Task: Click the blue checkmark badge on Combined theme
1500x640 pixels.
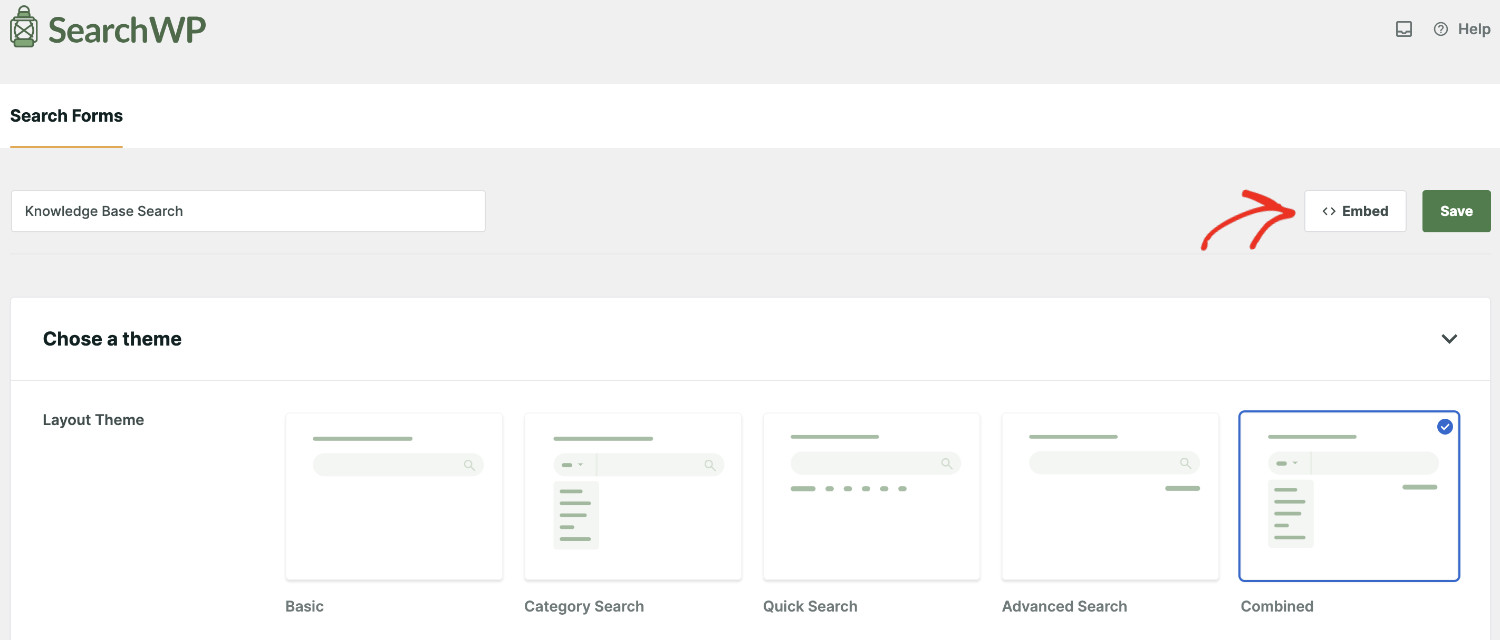Action: [x=1444, y=427]
